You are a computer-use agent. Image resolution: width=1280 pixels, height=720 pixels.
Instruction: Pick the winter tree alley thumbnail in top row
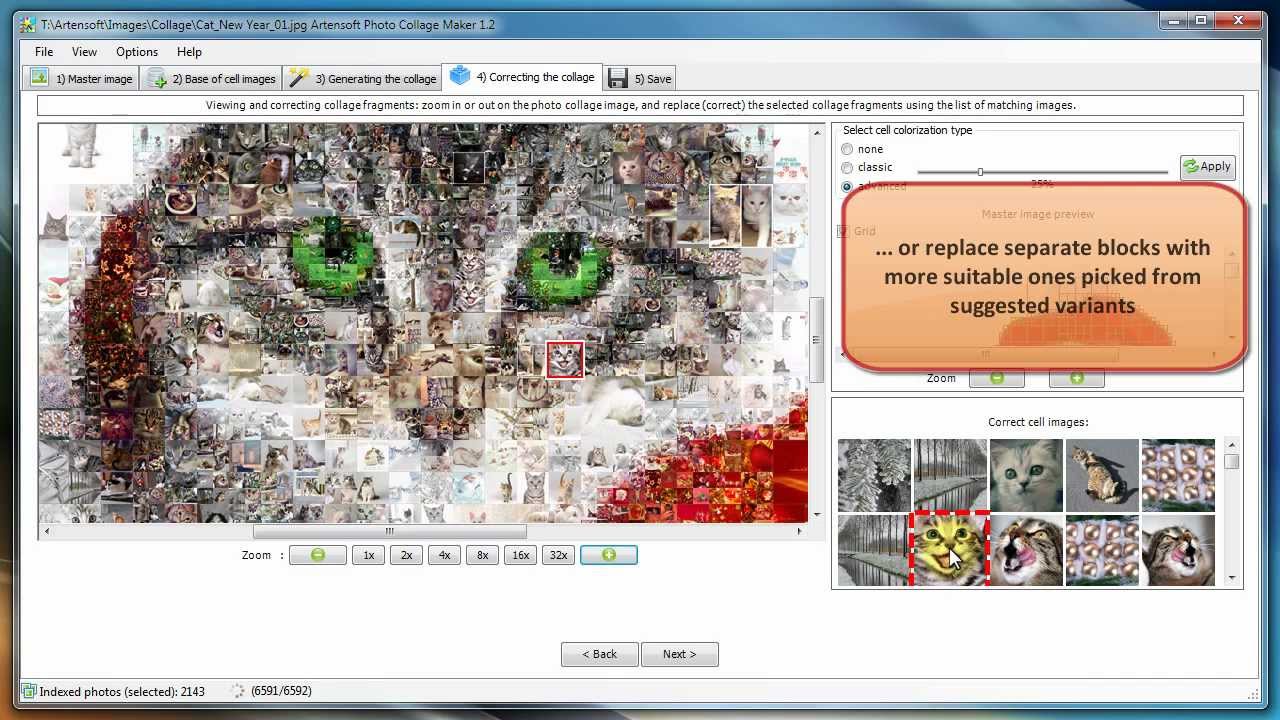[x=950, y=475]
